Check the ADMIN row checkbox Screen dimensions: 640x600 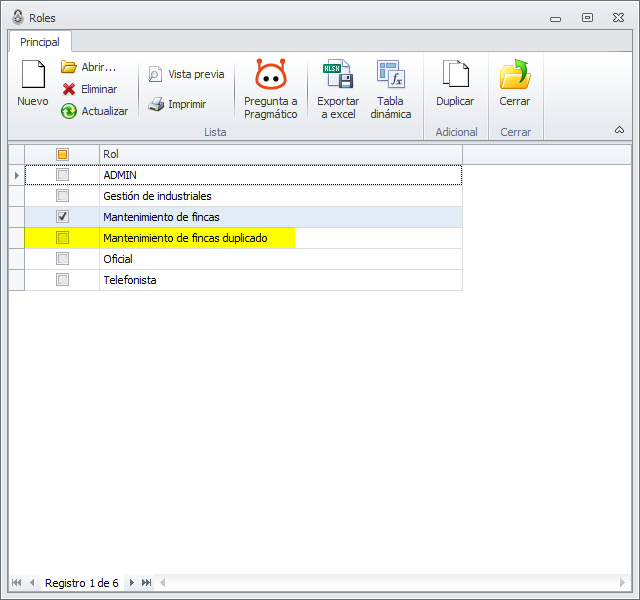click(x=62, y=175)
